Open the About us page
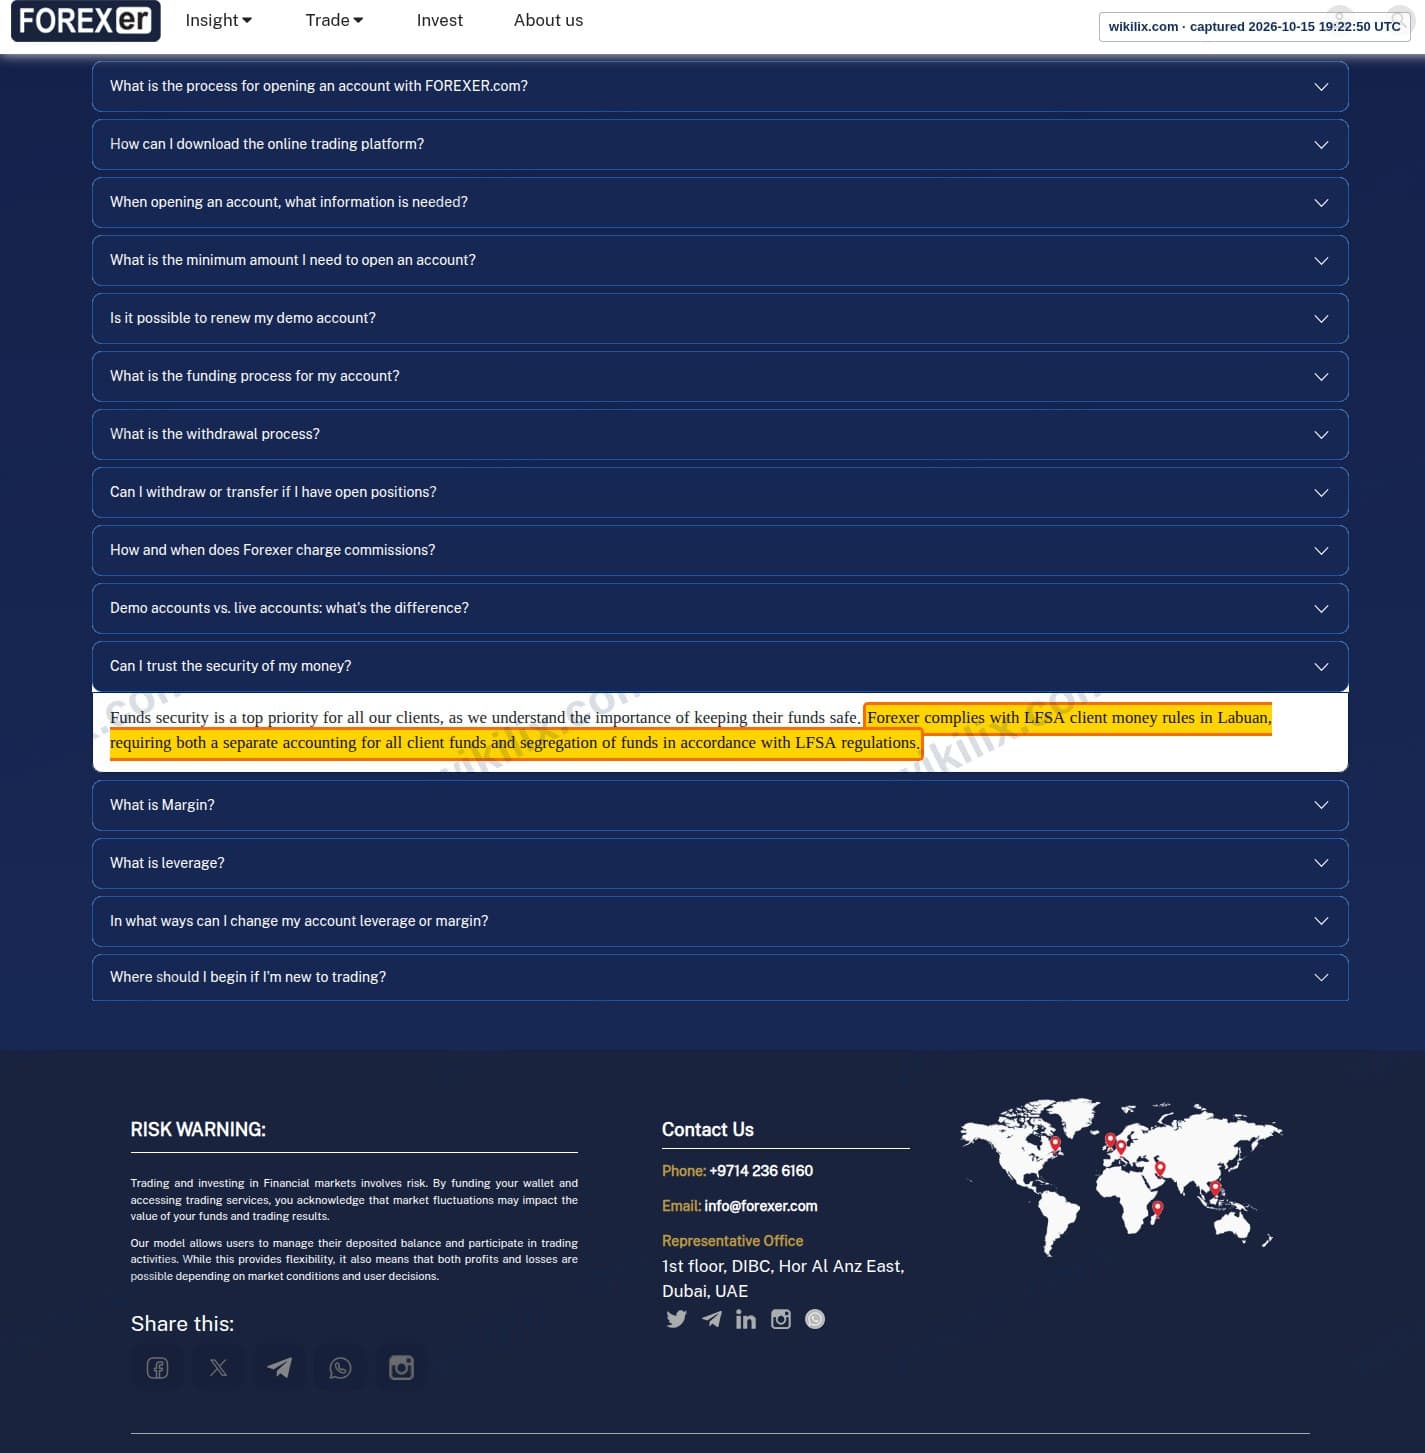 point(548,20)
